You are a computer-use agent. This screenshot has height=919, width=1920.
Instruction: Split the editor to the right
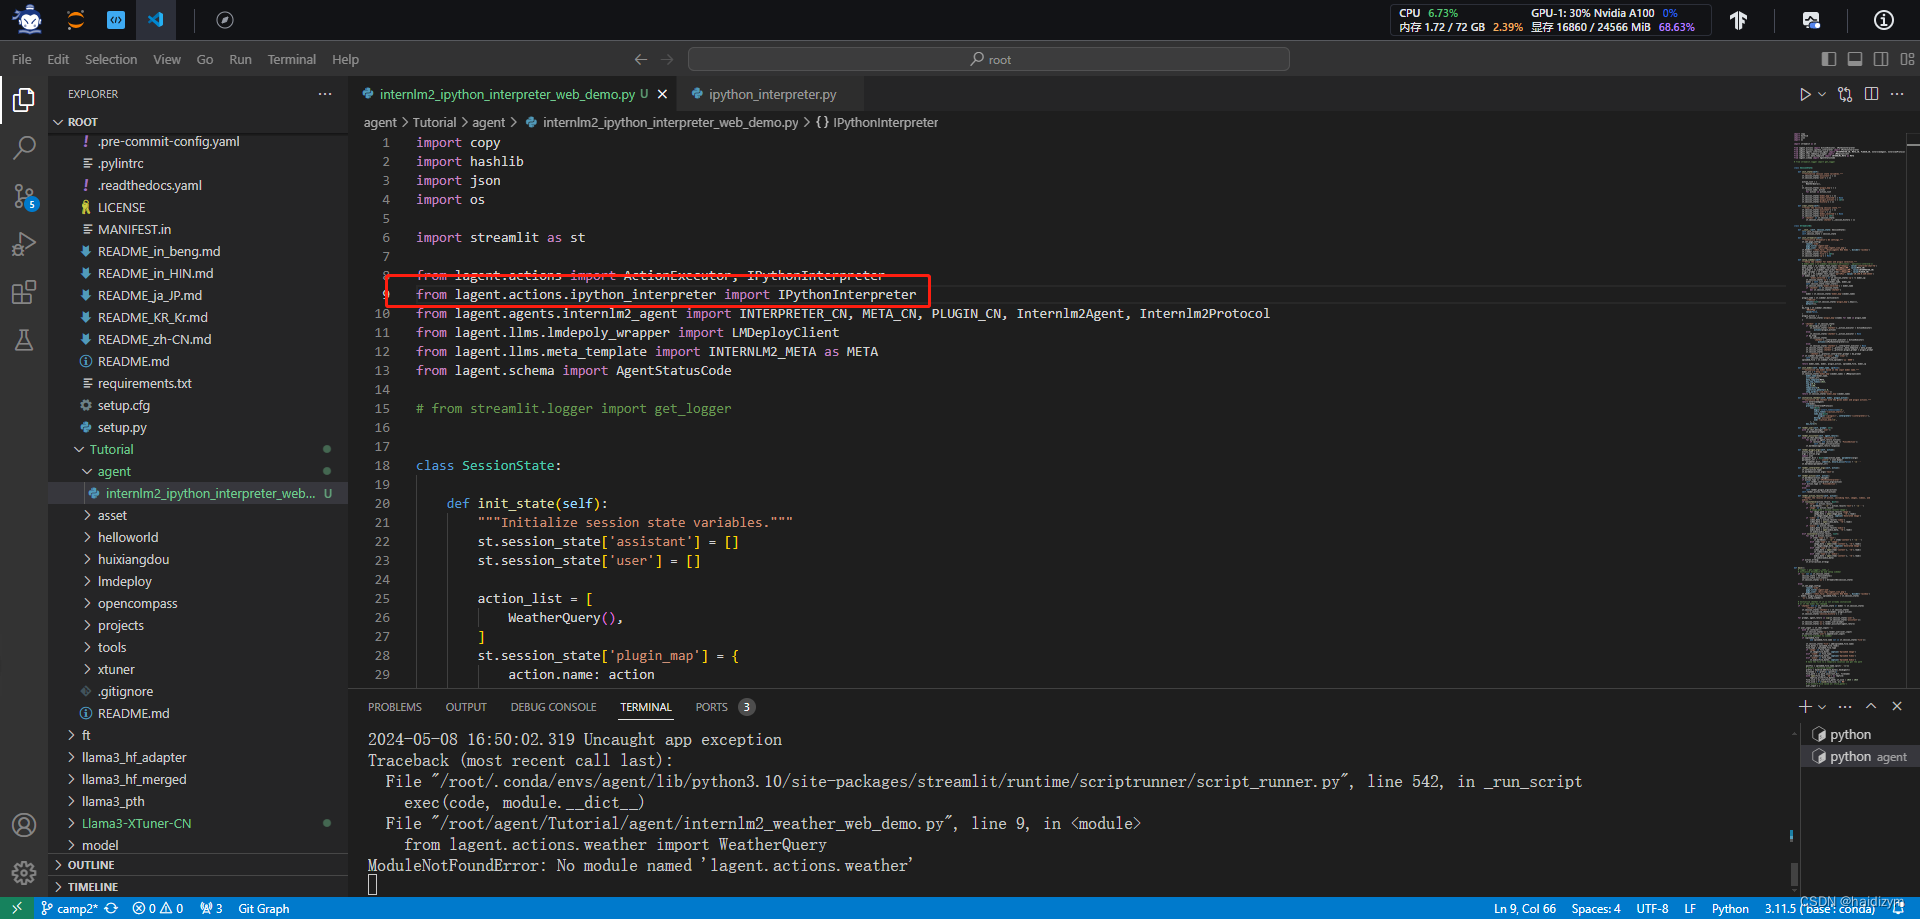point(1871,94)
